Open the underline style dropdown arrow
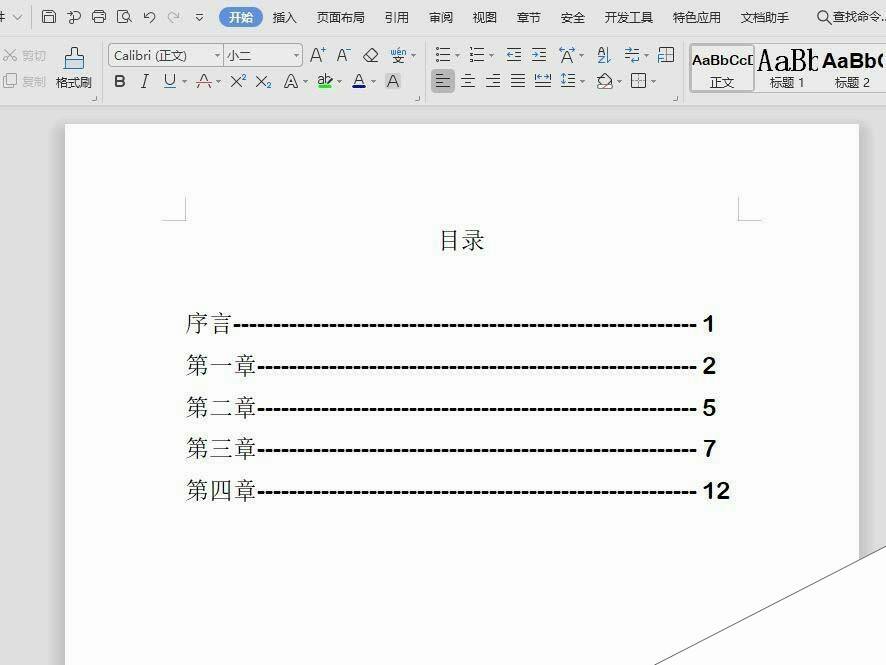The width and height of the screenshot is (886, 665). [184, 82]
